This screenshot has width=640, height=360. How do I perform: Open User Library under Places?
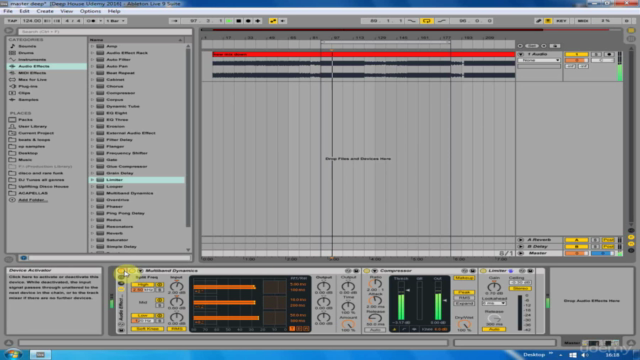(33, 127)
